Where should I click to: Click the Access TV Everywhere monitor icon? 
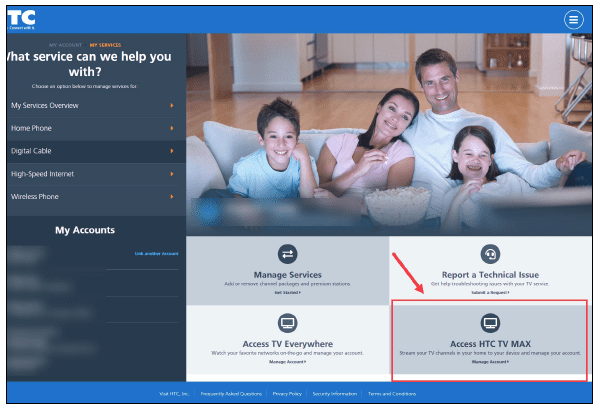[x=287, y=323]
